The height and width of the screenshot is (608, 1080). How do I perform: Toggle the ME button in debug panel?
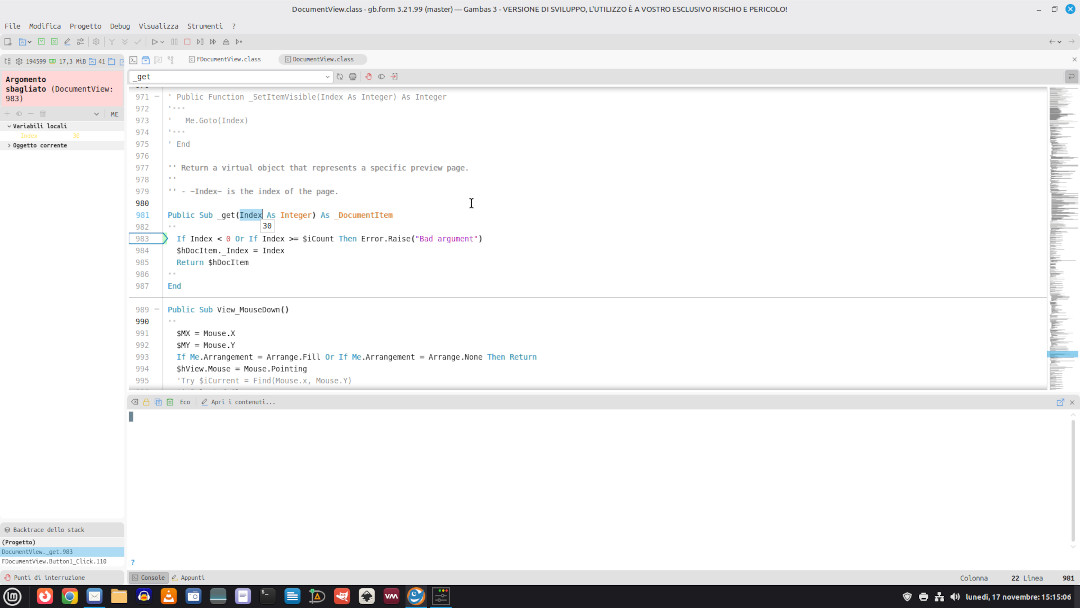114,114
